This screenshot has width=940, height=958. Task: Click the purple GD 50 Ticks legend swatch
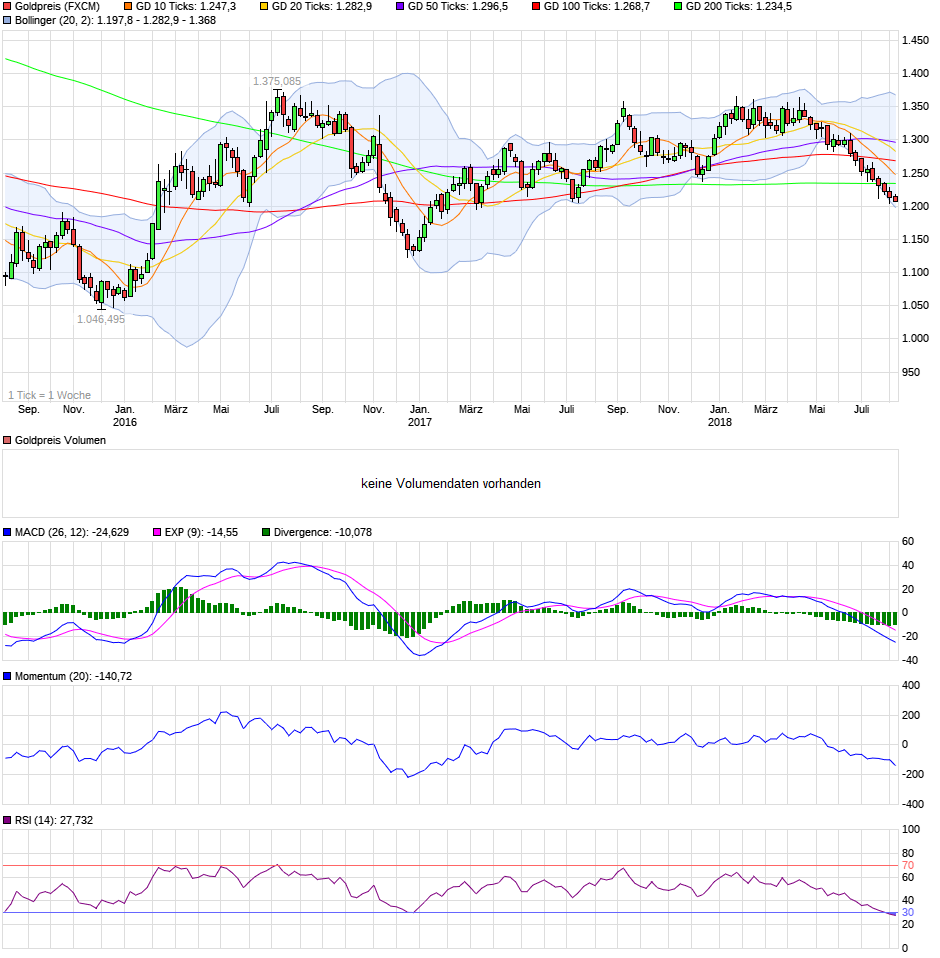pos(400,6)
